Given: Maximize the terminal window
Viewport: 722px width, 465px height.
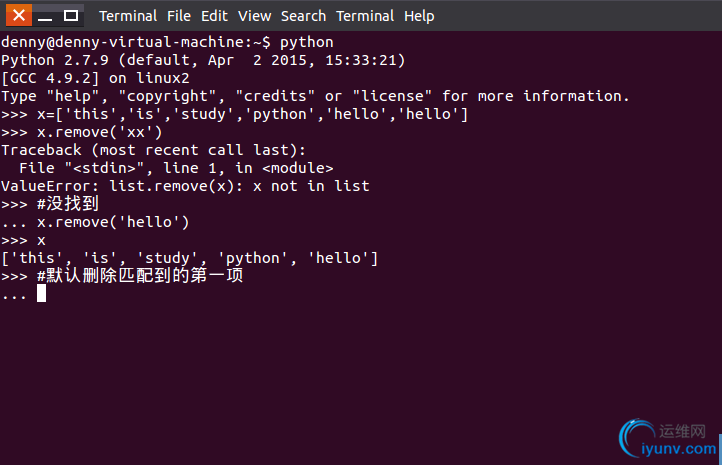Looking at the screenshot, I should pos(70,16).
